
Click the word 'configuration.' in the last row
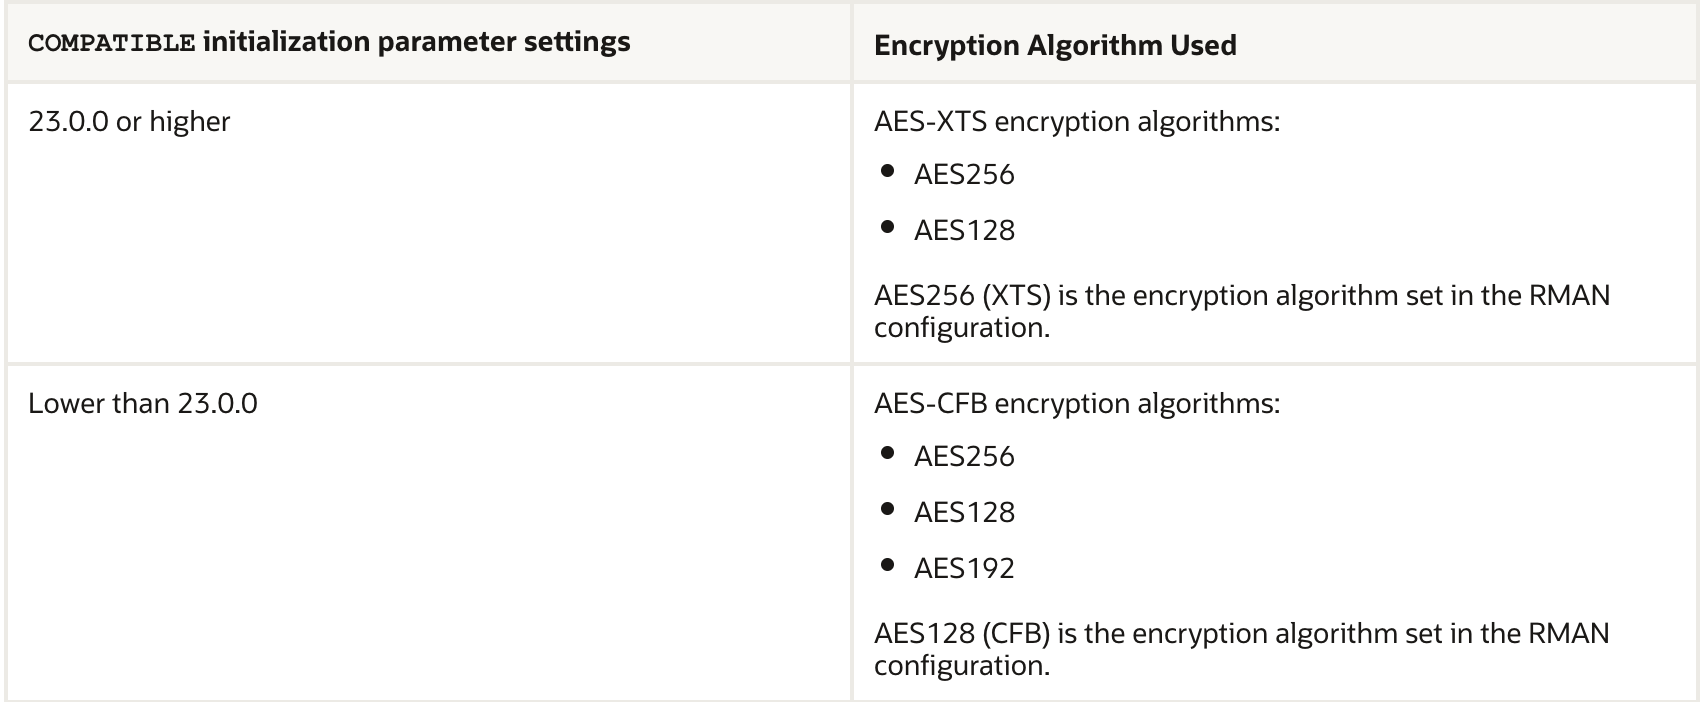(961, 666)
